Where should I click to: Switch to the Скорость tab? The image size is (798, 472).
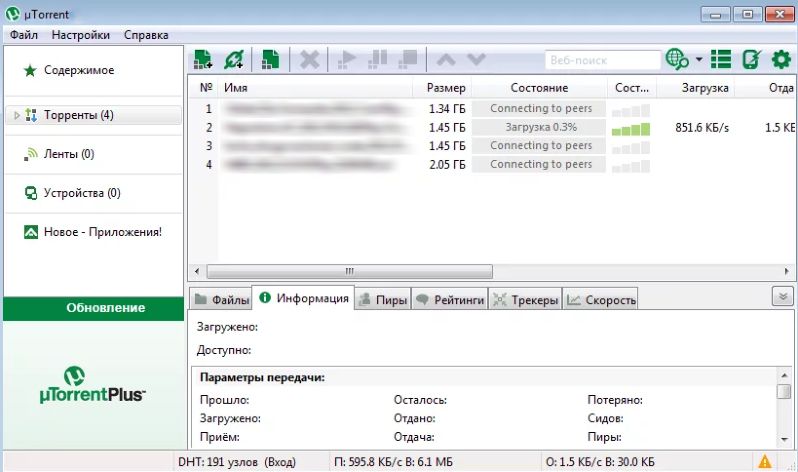pyautogui.click(x=601, y=300)
